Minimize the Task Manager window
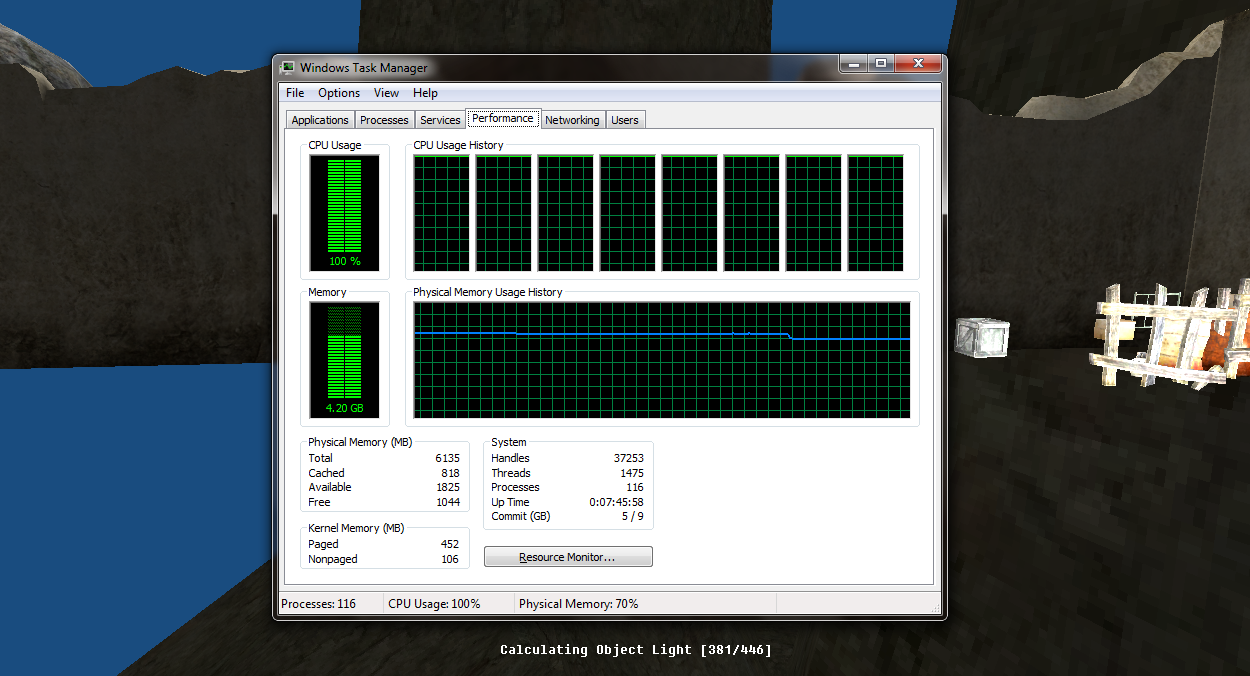1250x676 pixels. click(x=852, y=64)
